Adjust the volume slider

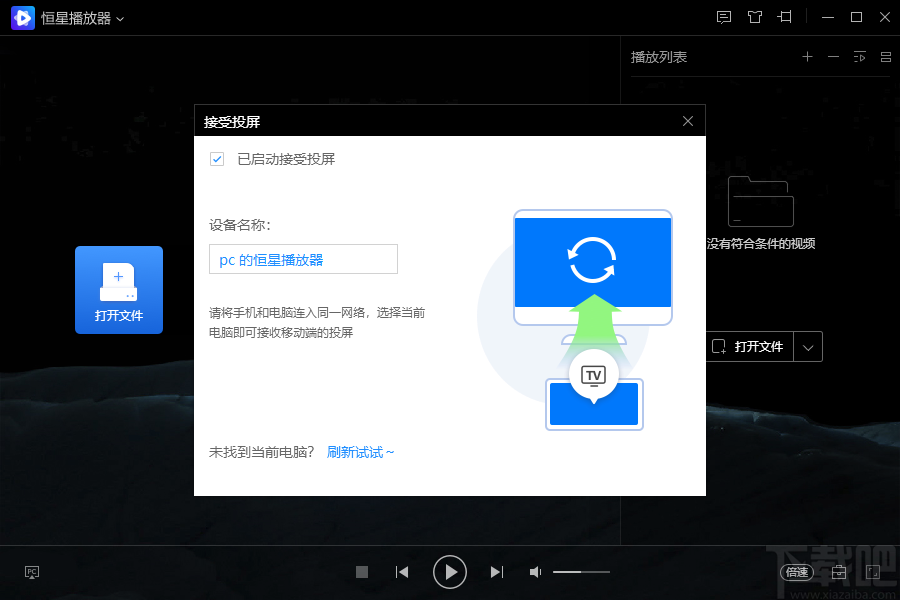[x=581, y=572]
